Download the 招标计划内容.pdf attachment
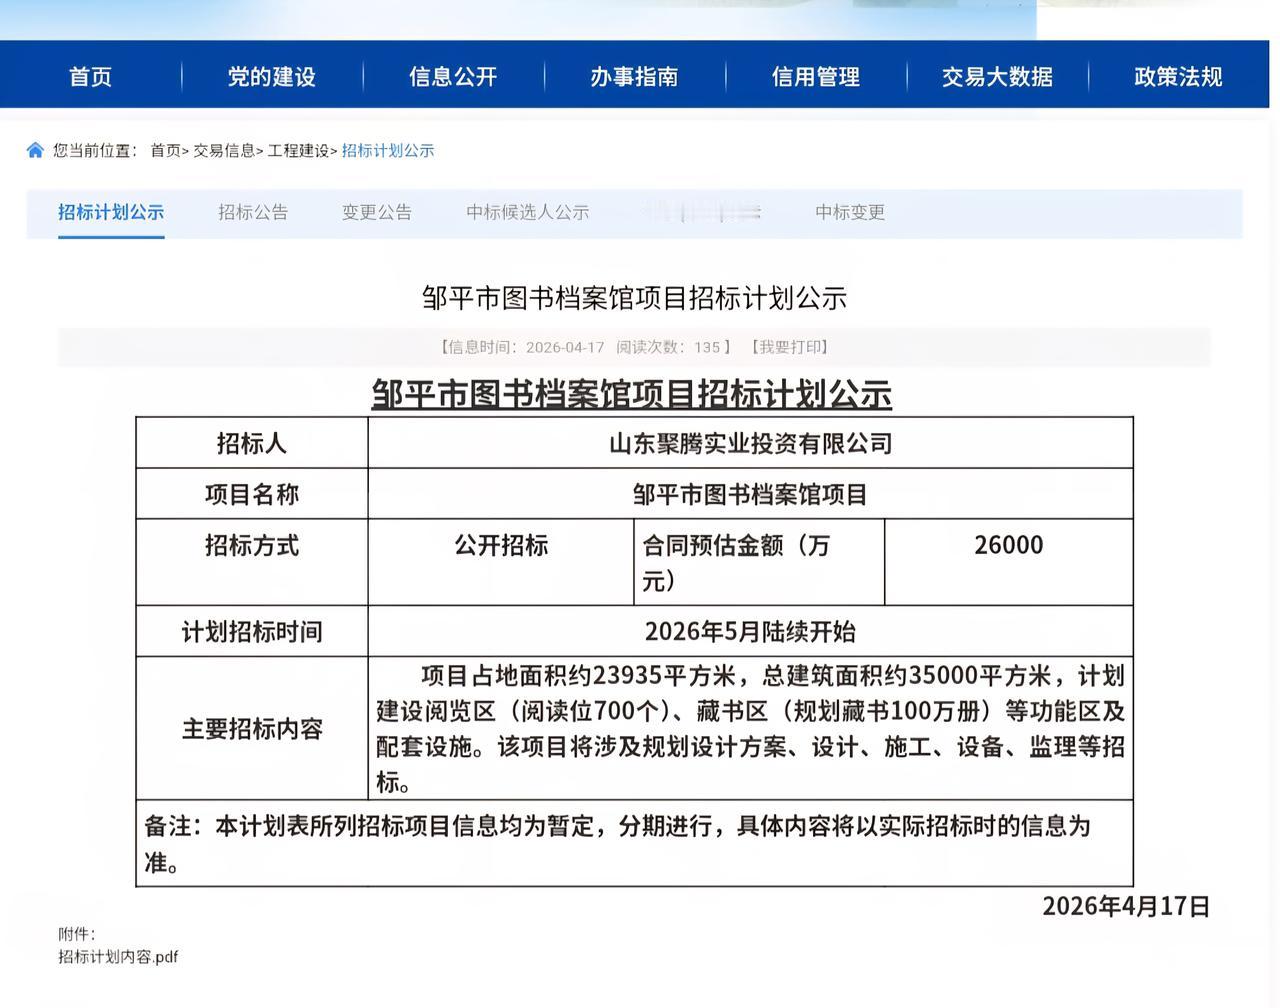The height and width of the screenshot is (1008, 1280). pos(118,957)
